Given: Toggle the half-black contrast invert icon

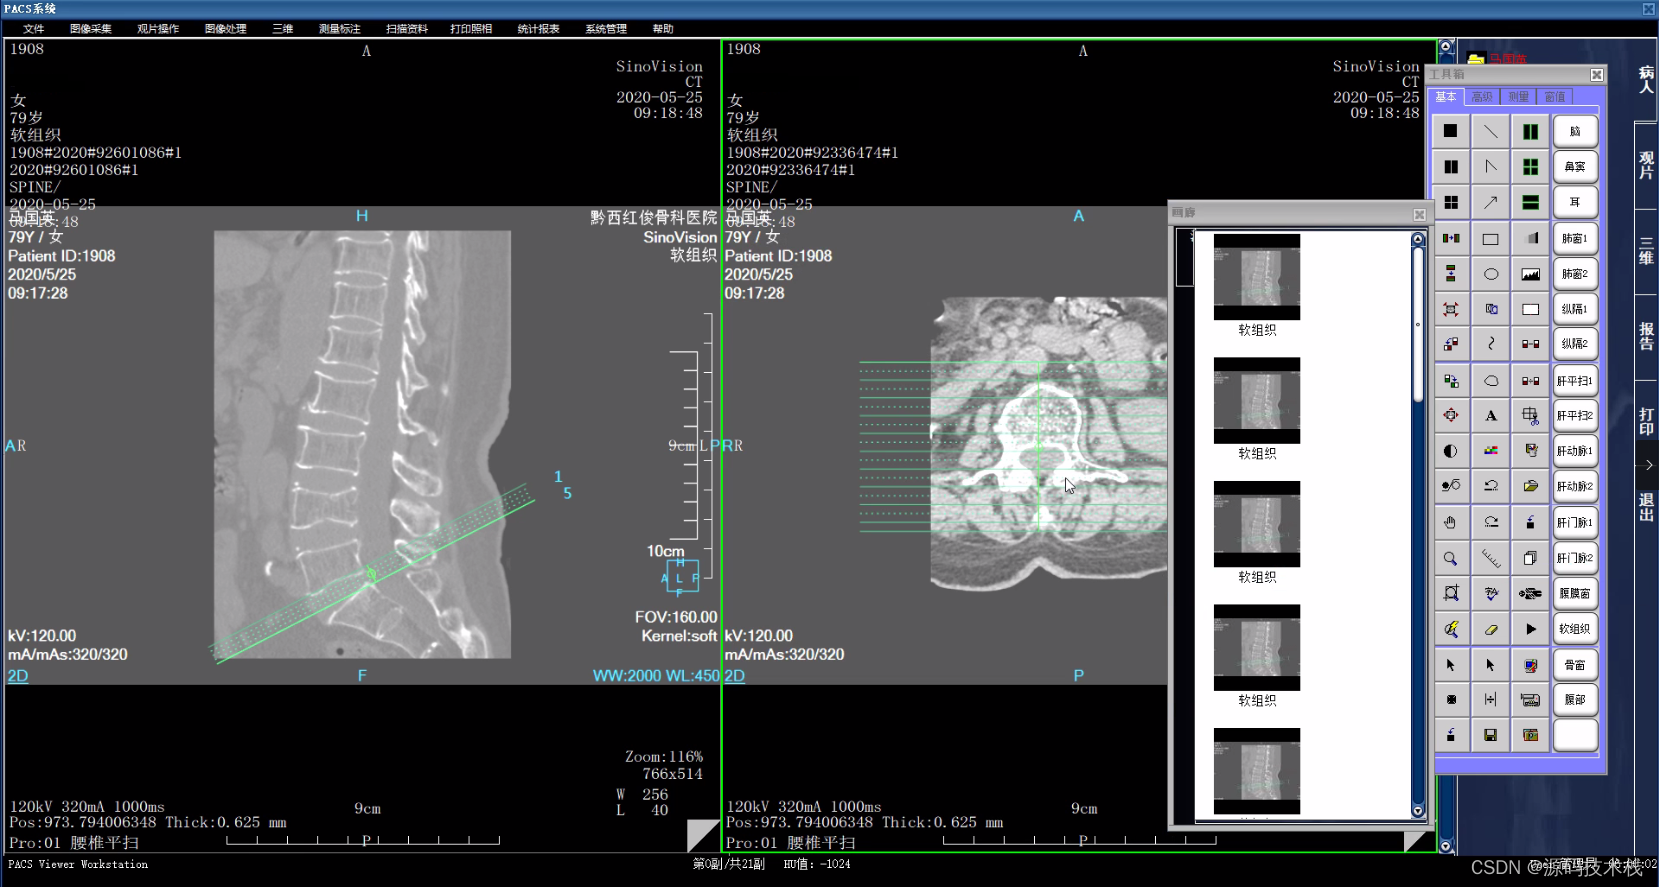Looking at the screenshot, I should point(1450,451).
